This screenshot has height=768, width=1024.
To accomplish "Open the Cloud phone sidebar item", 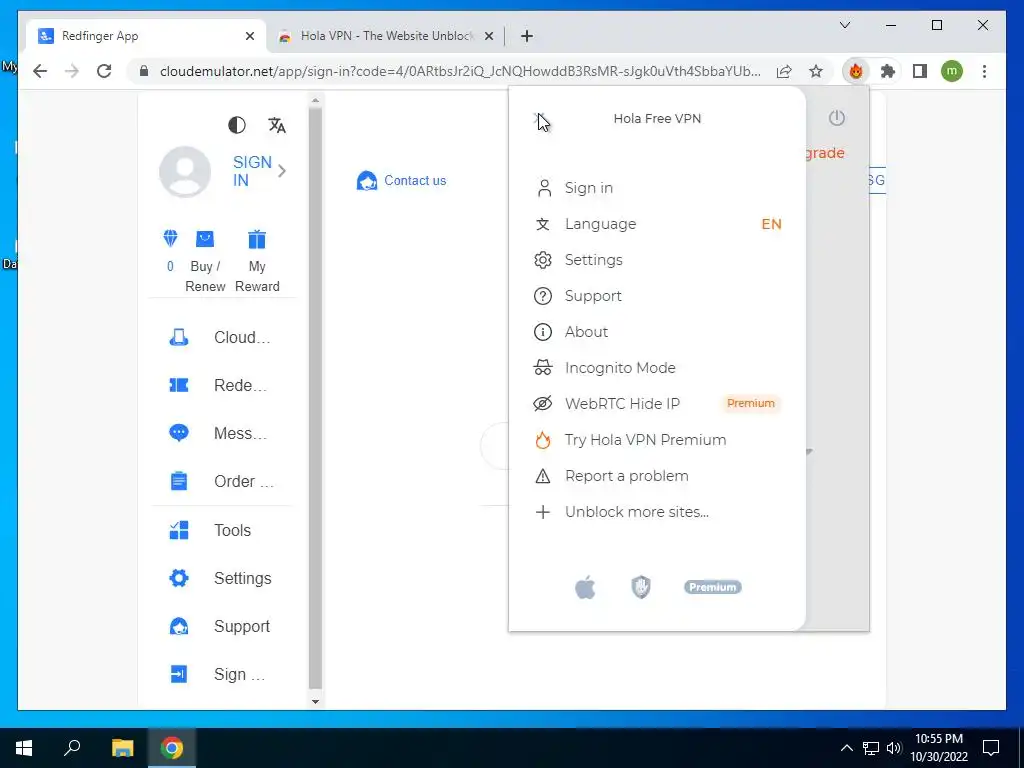I will pyautogui.click(x=222, y=338).
